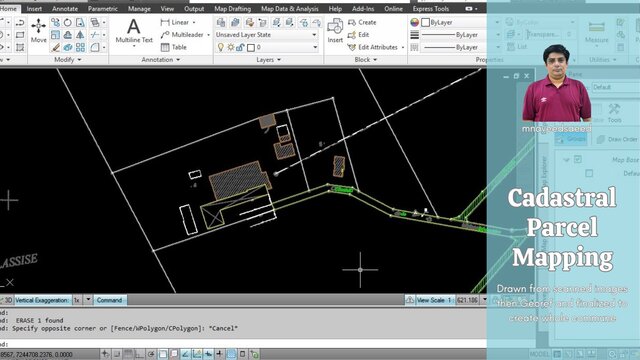640x360 pixels.
Task: Click the Table annotation icon
Action: (165, 47)
